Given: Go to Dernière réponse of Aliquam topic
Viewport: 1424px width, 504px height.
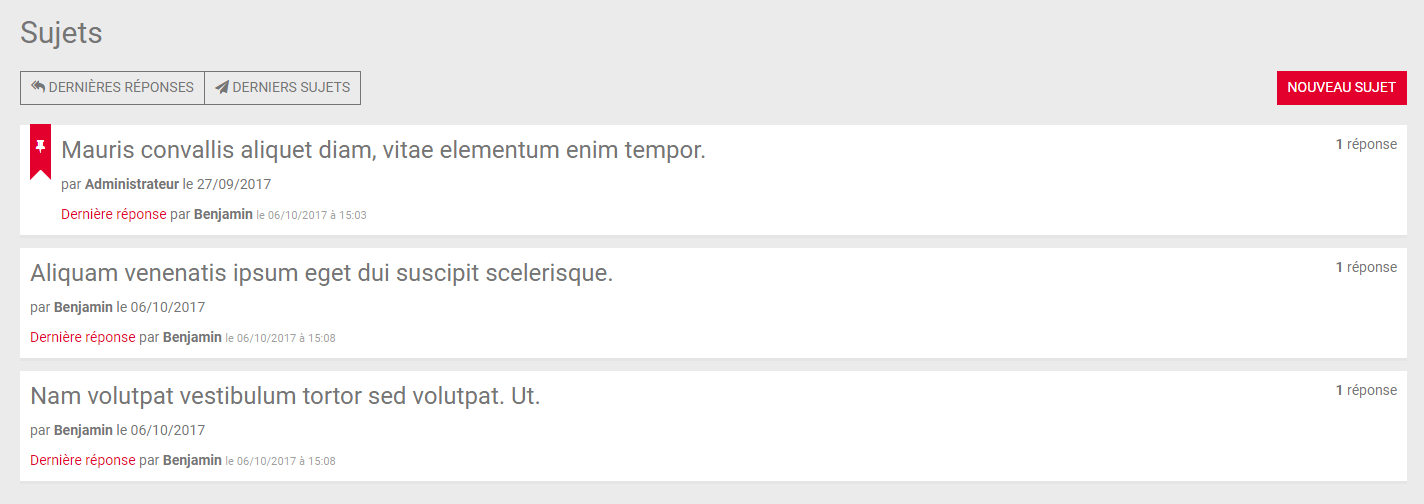Looking at the screenshot, I should [x=83, y=337].
